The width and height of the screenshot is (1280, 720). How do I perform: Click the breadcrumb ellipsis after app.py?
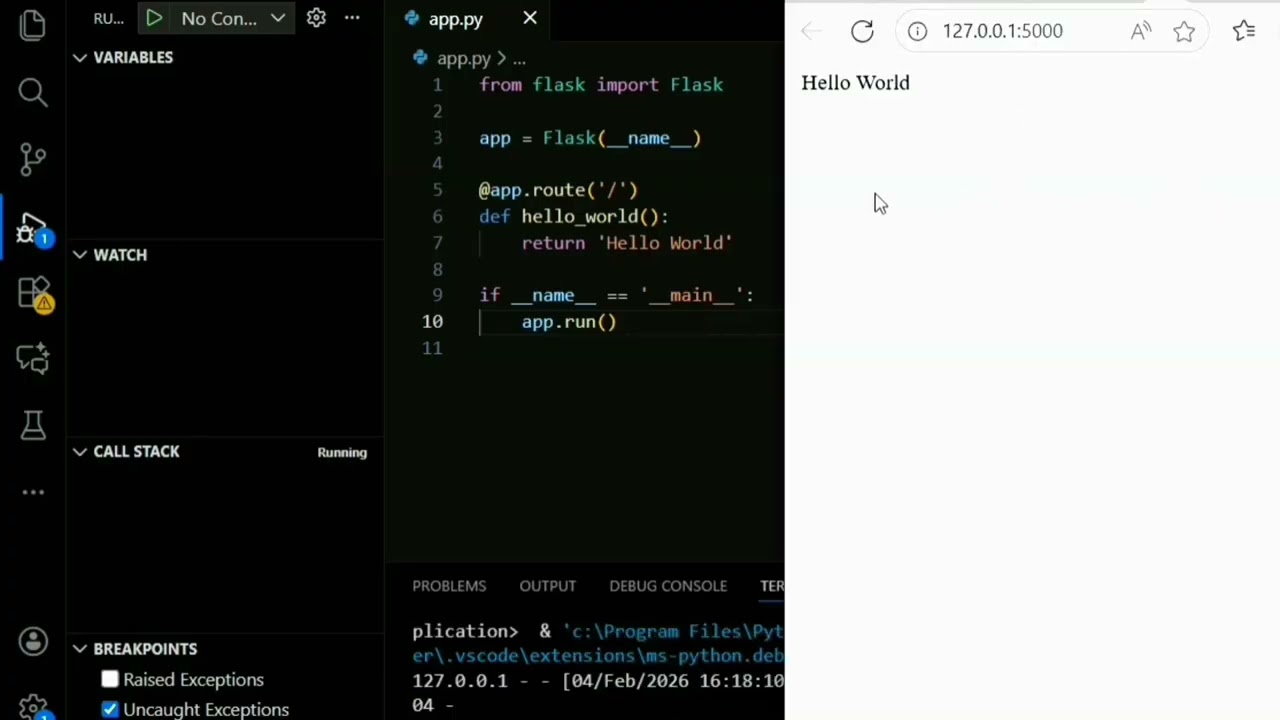(518, 59)
